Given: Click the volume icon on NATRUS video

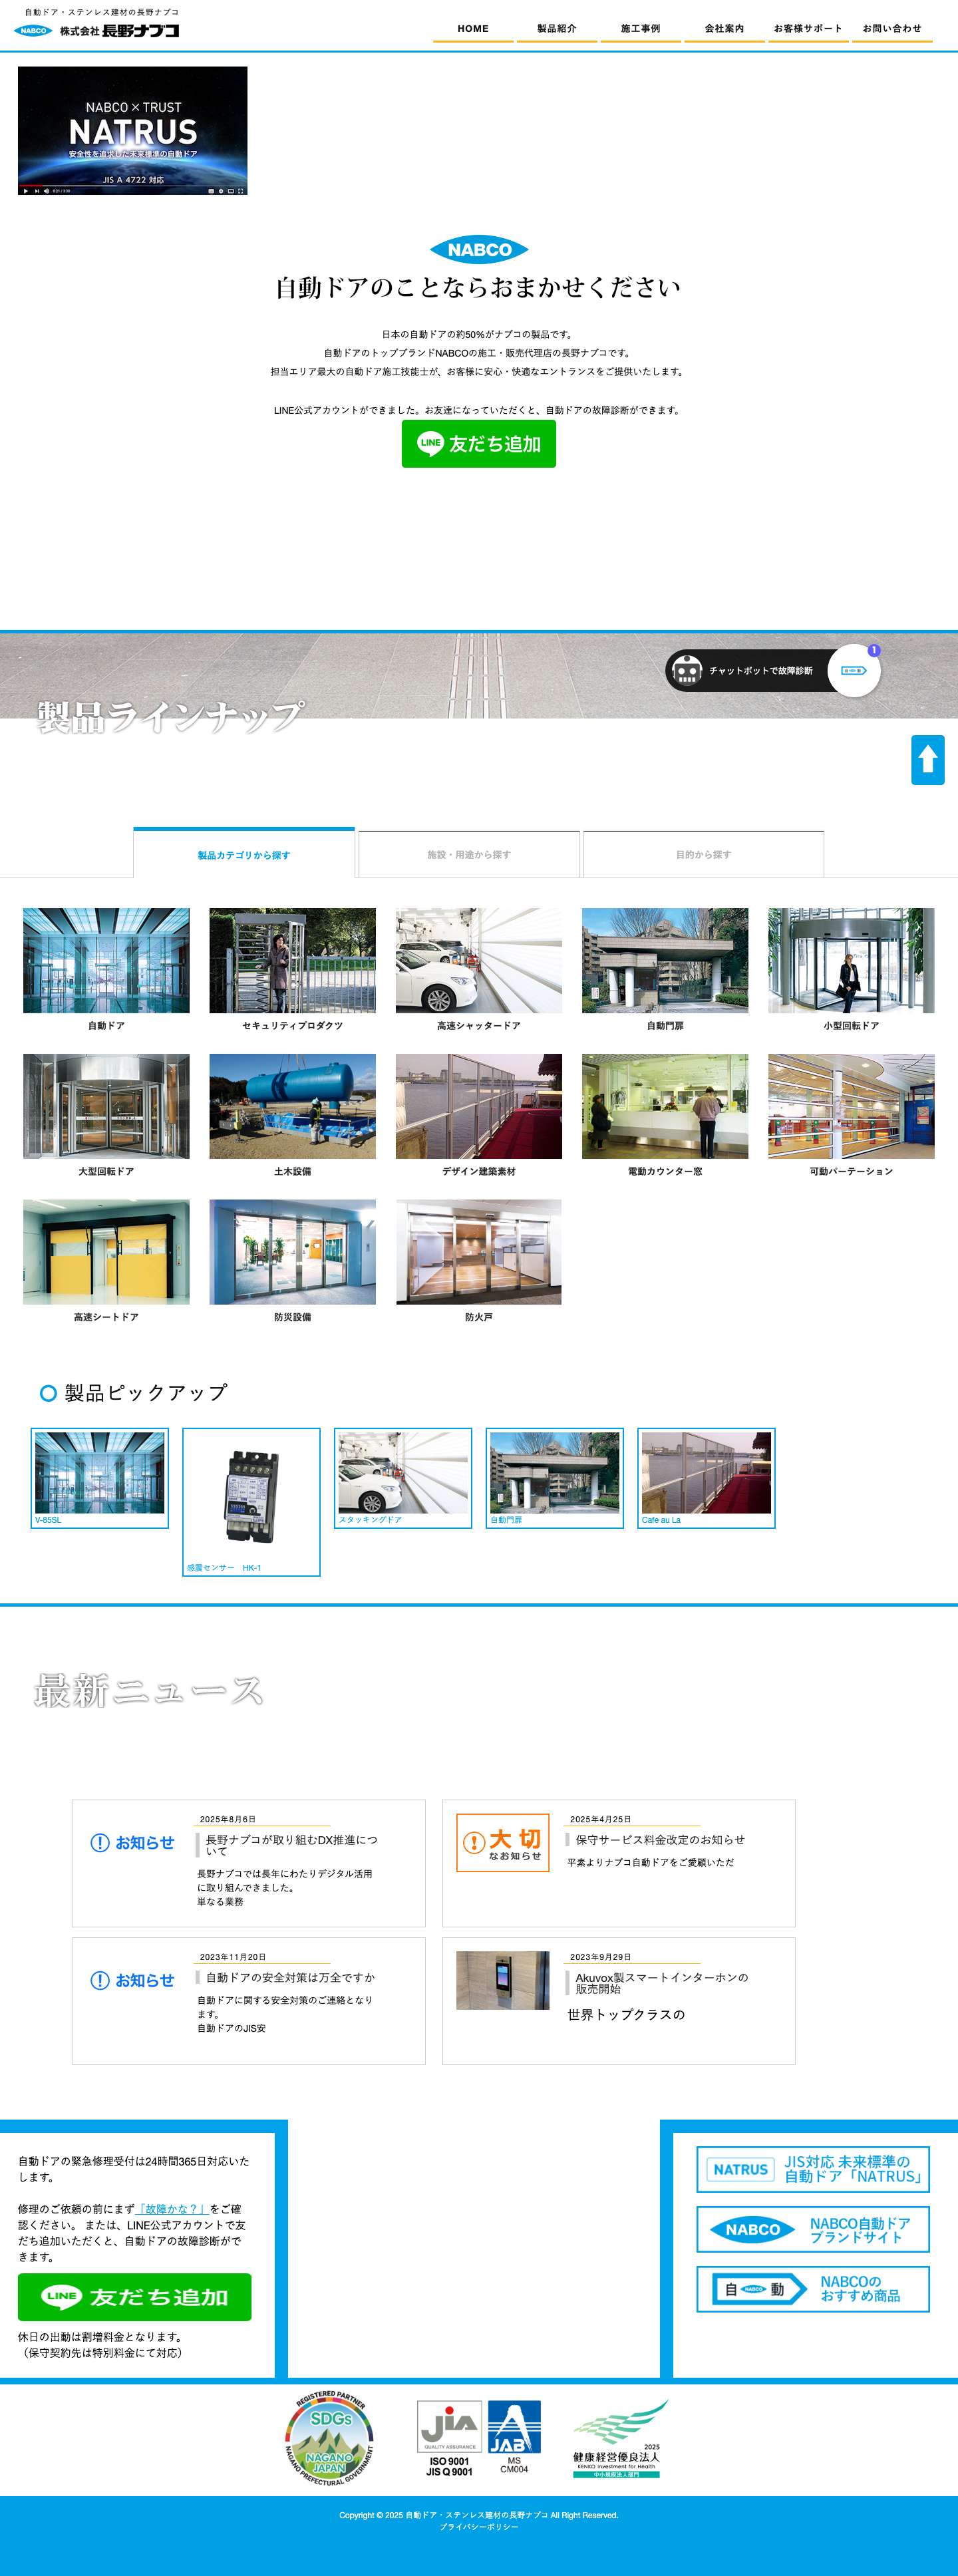Looking at the screenshot, I should point(46,190).
